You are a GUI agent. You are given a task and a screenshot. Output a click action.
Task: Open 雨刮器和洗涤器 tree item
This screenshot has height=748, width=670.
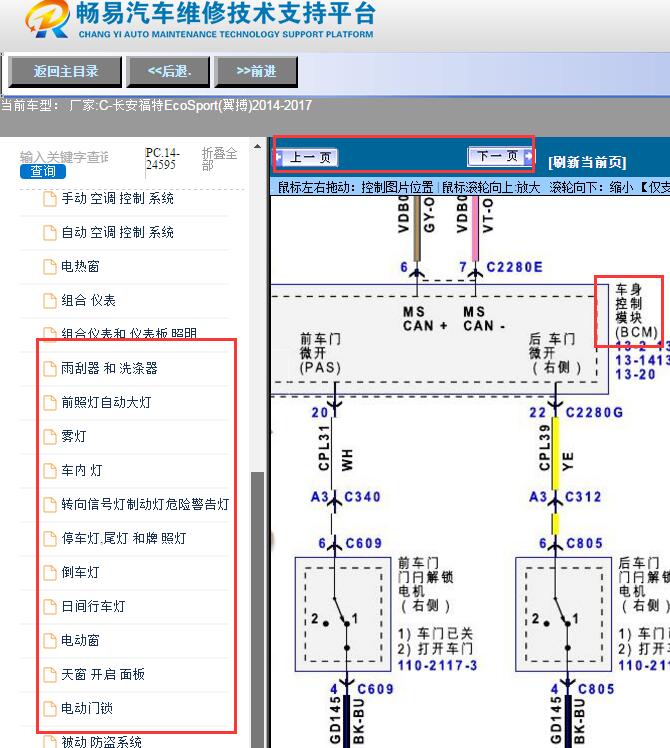[x=109, y=368]
